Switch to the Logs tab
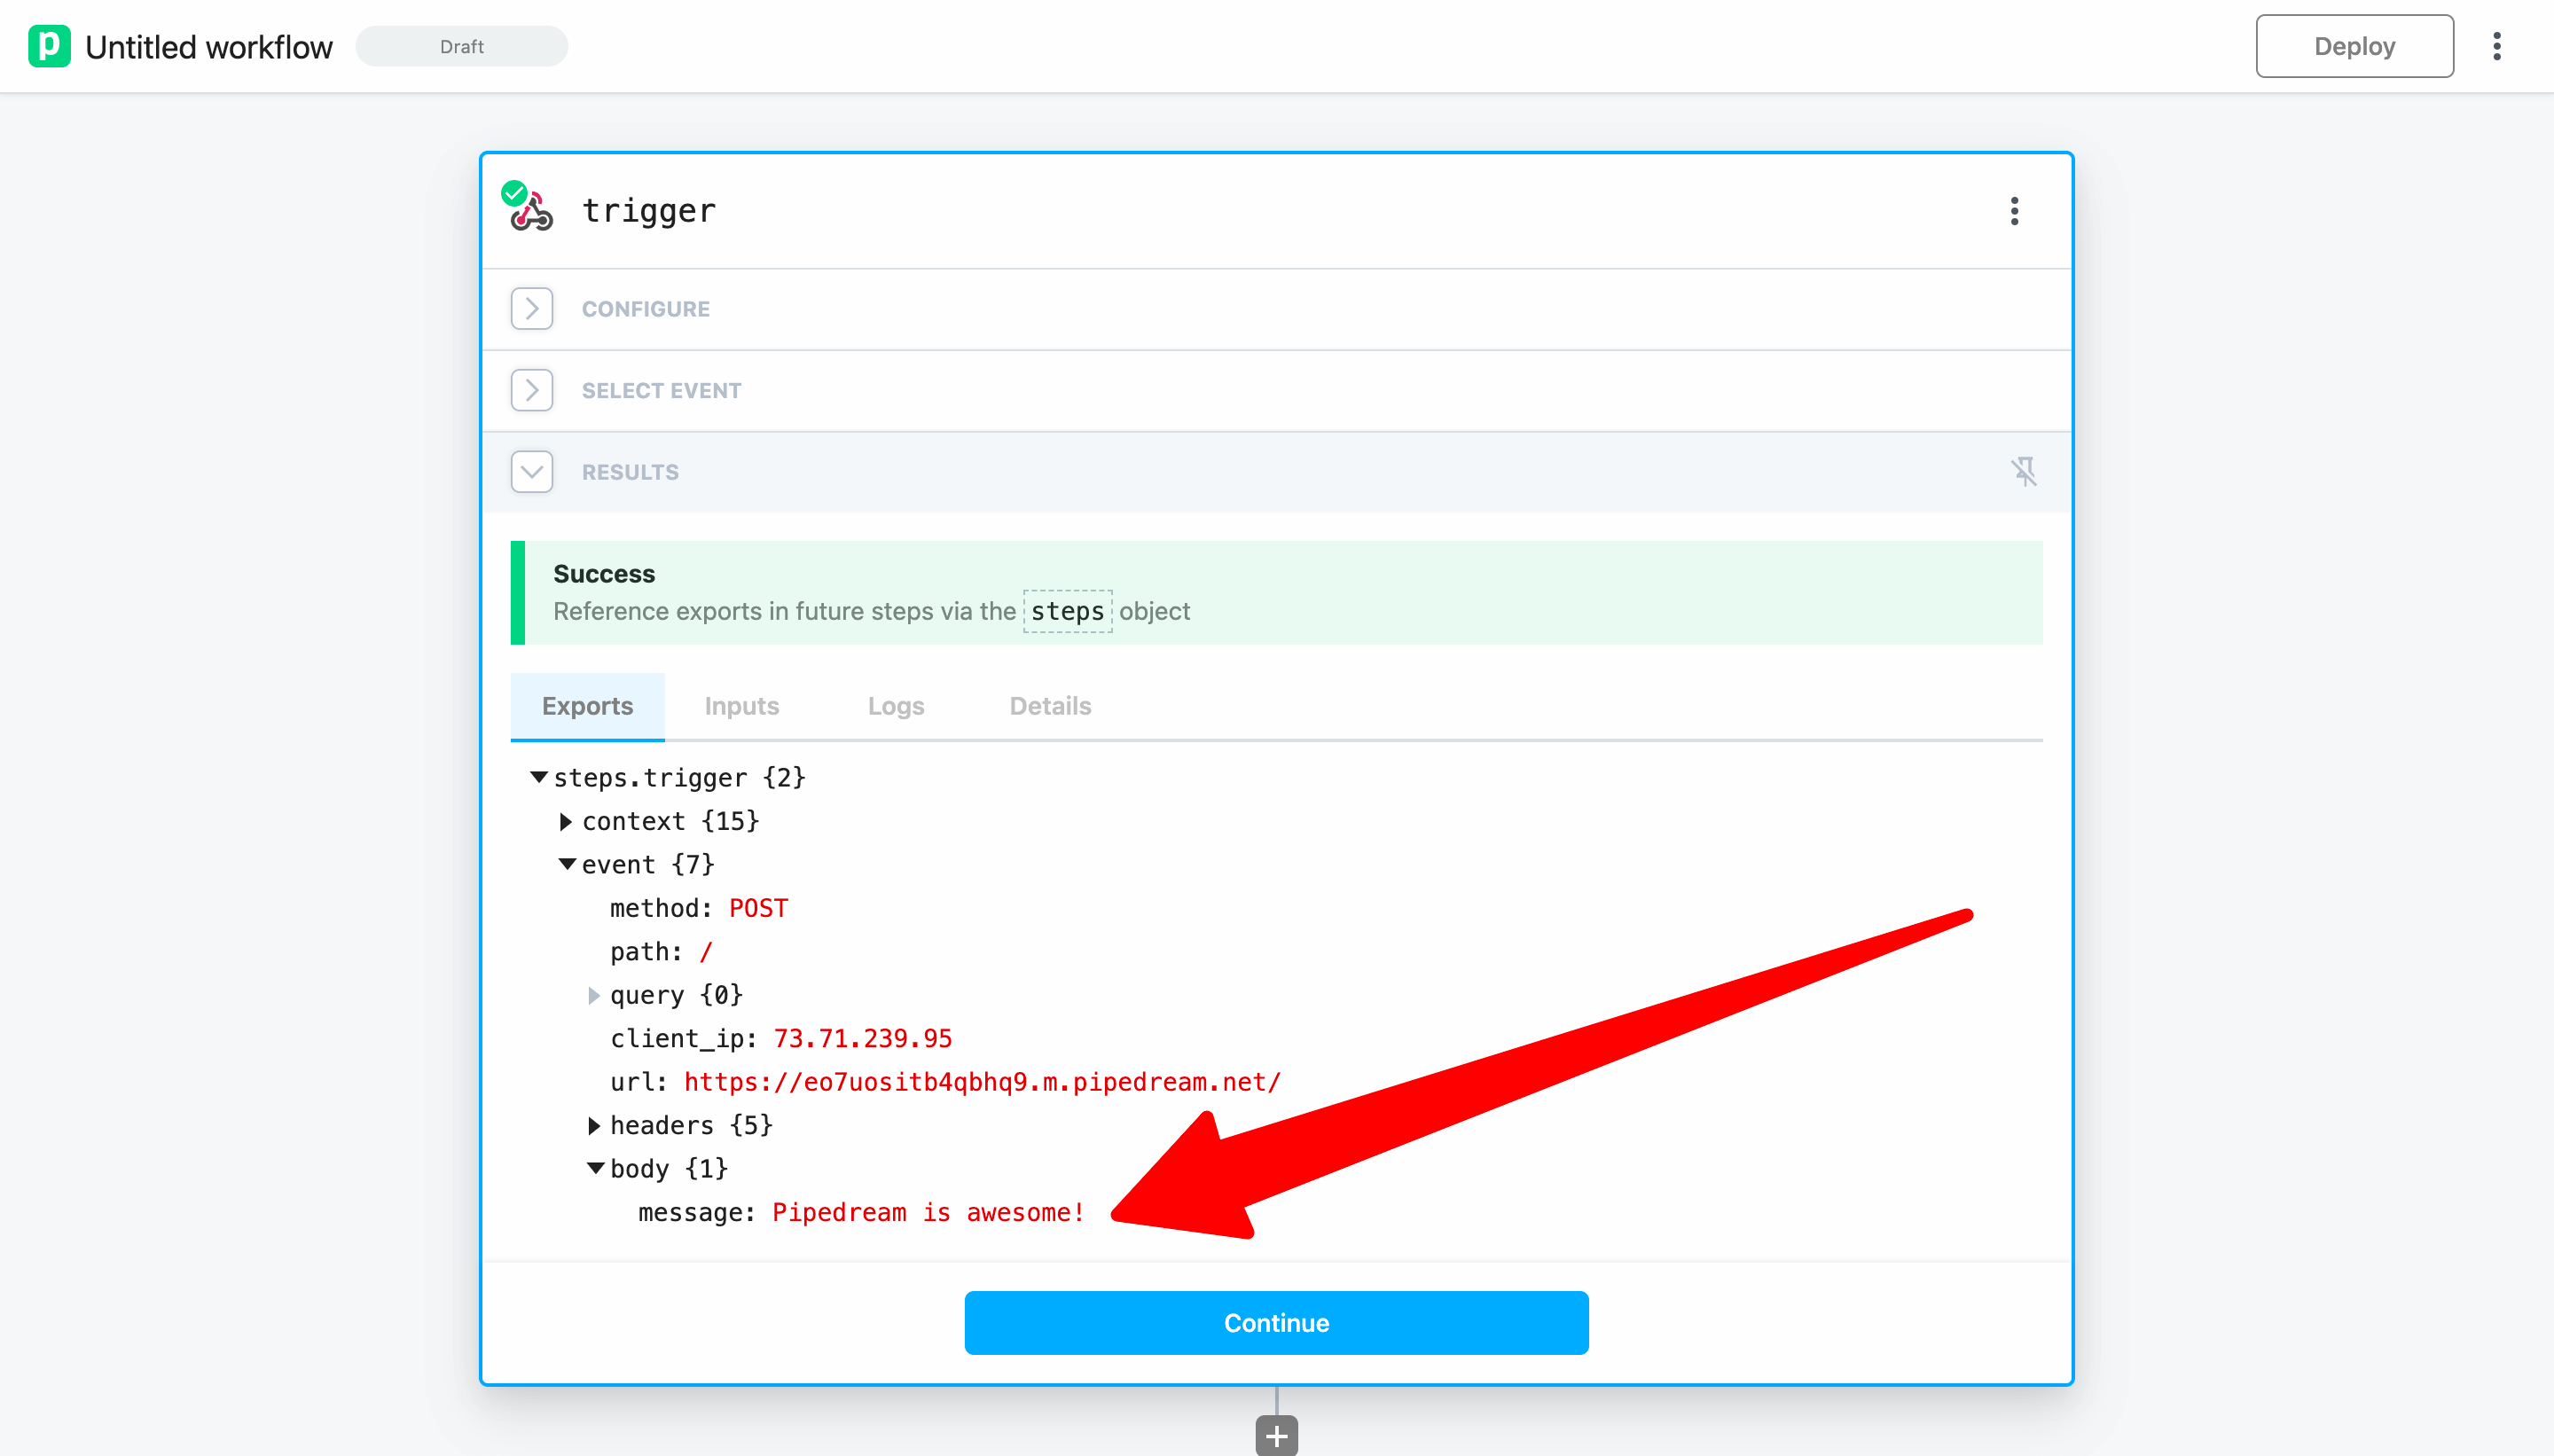The width and height of the screenshot is (2554, 1456). tap(895, 706)
